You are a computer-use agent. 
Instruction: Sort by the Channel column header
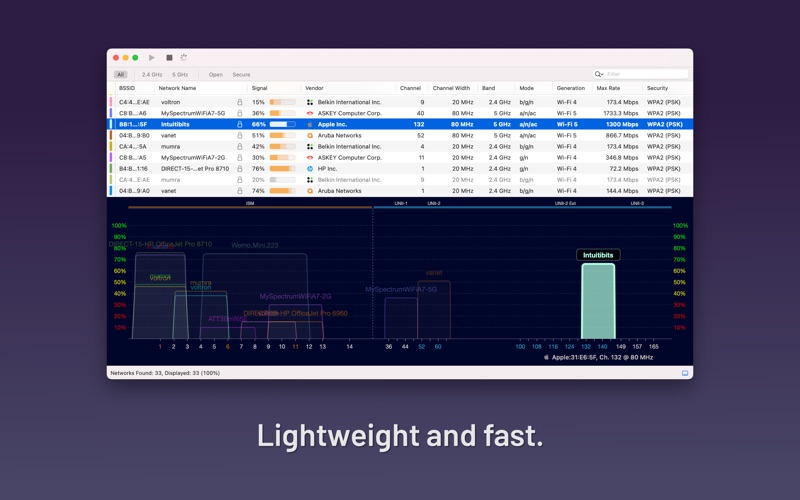411,88
